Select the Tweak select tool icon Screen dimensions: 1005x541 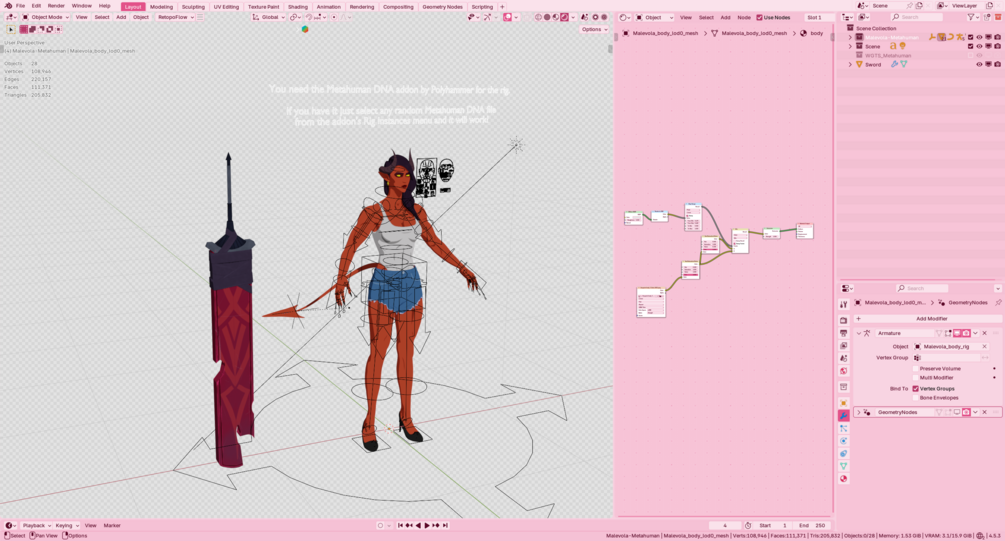[x=11, y=29]
